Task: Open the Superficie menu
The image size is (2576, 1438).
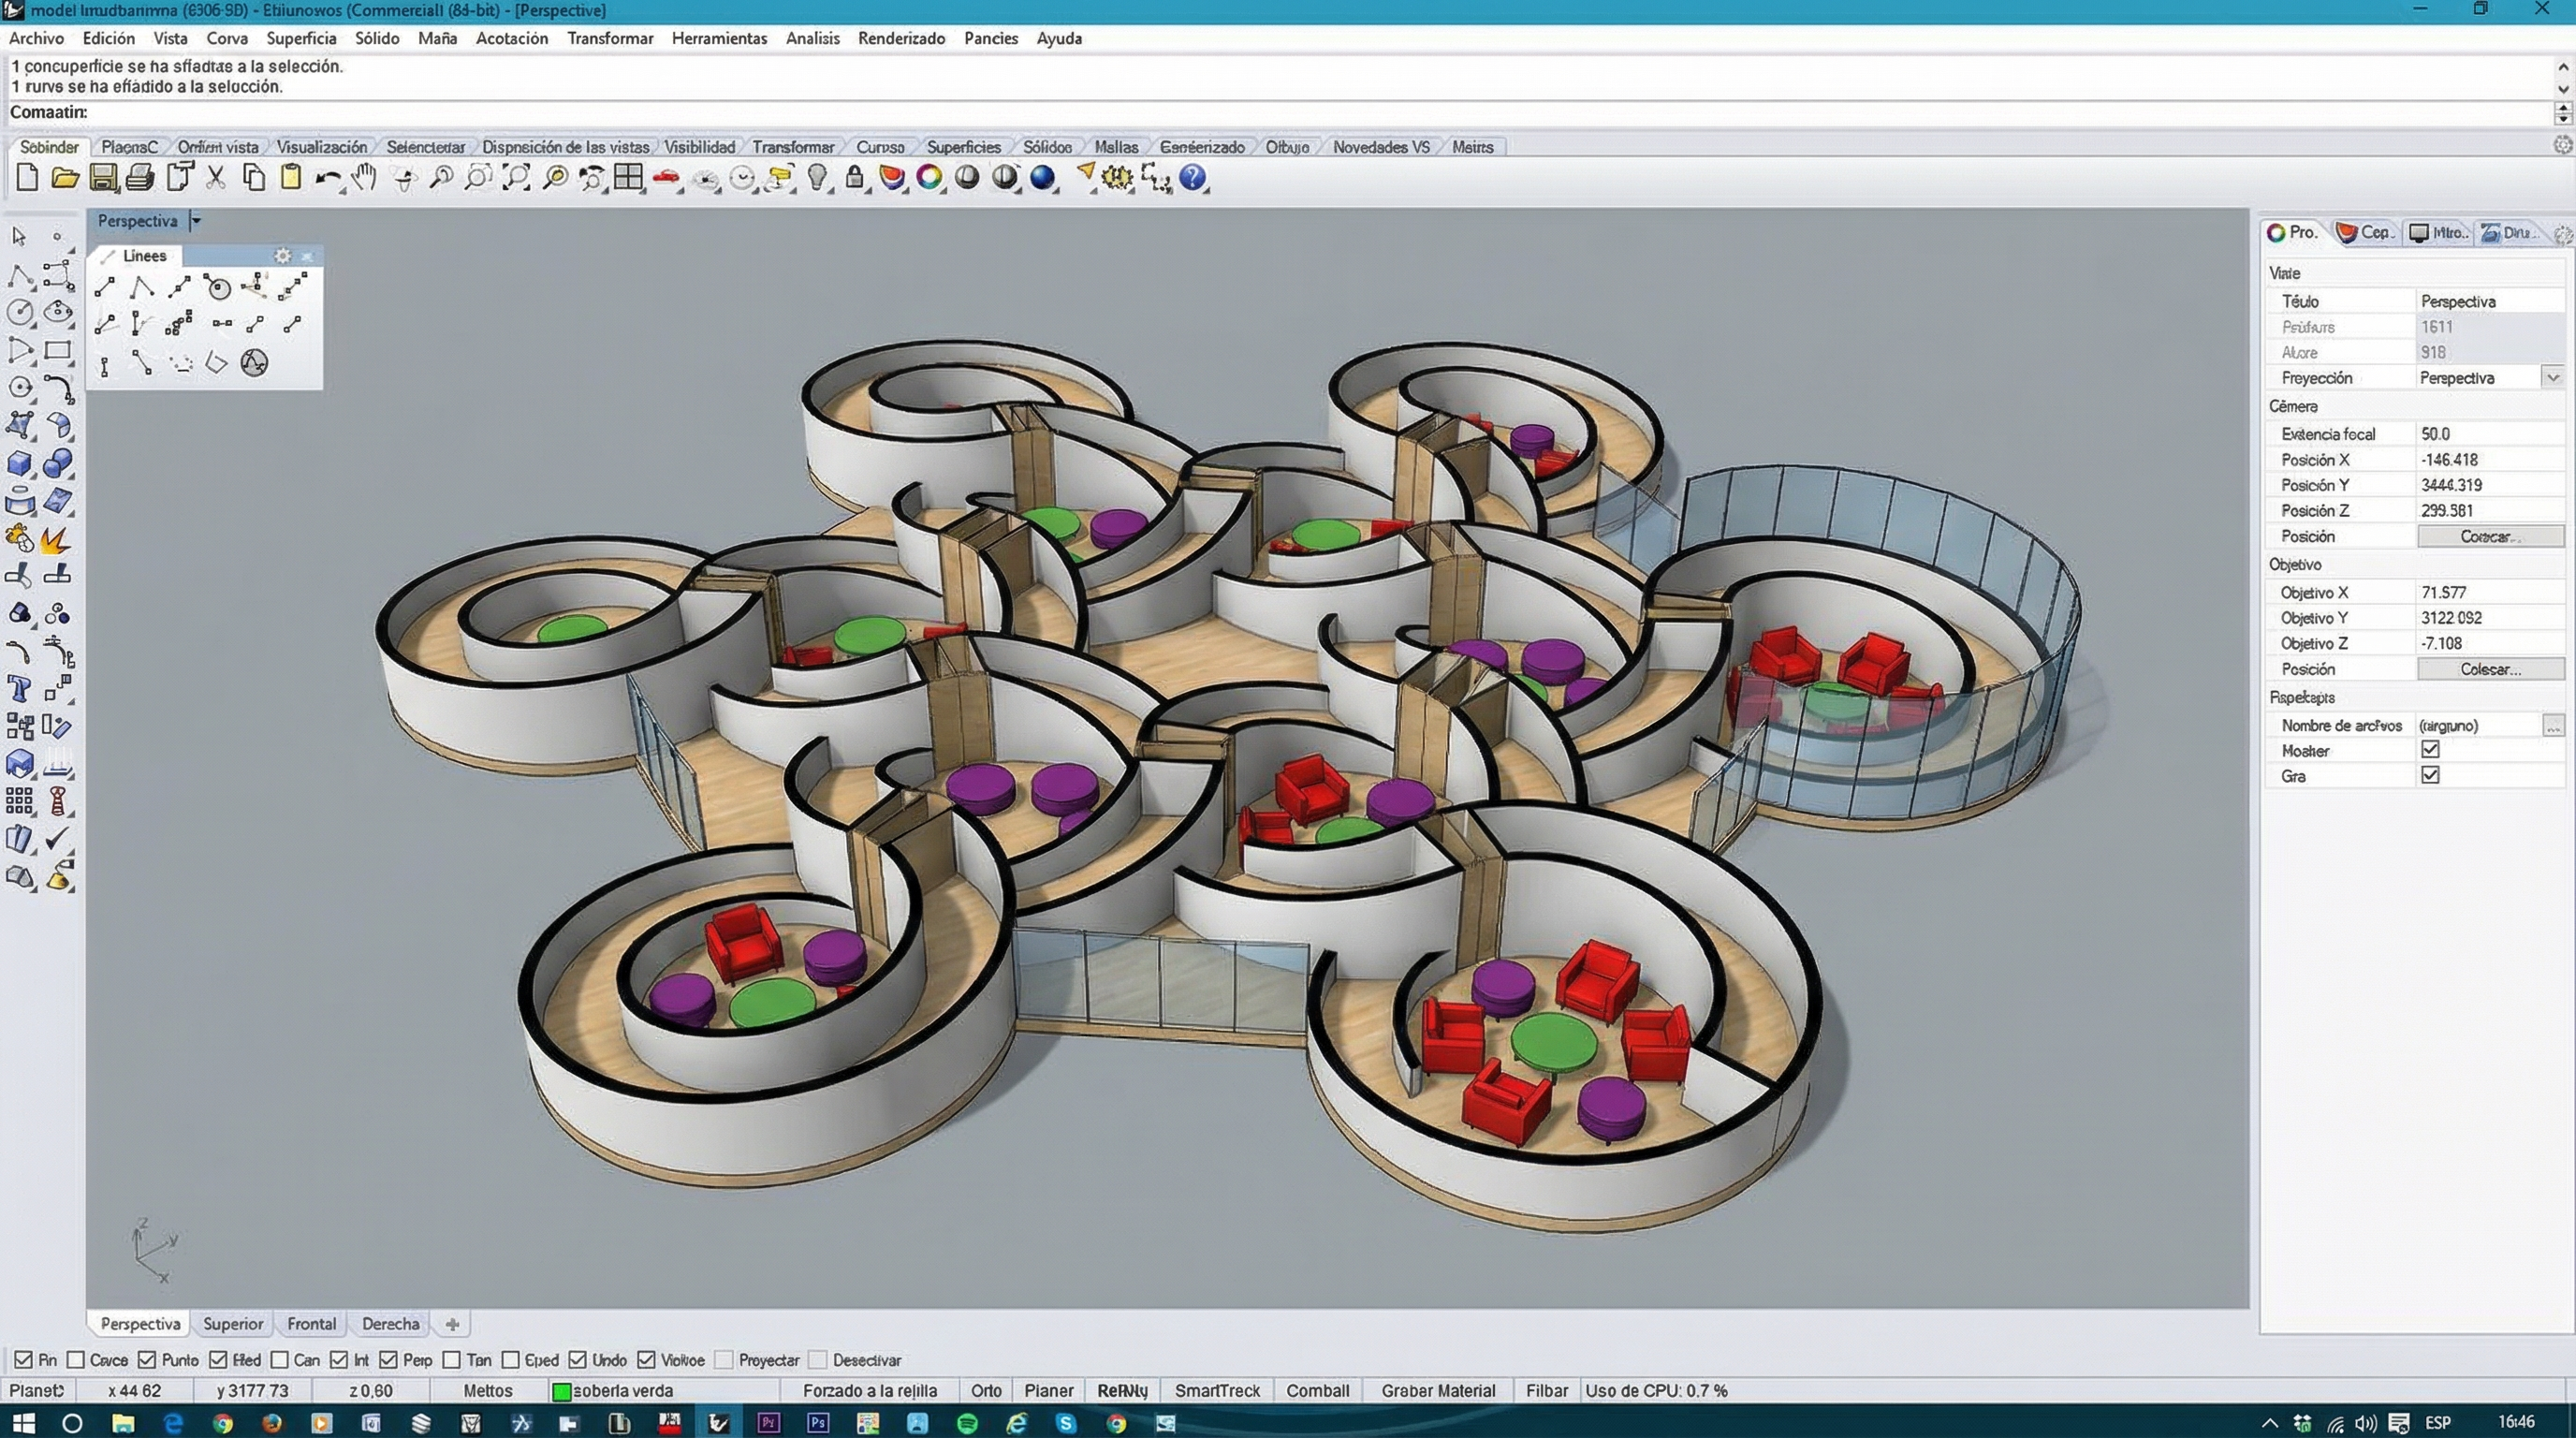Action: [x=301, y=38]
